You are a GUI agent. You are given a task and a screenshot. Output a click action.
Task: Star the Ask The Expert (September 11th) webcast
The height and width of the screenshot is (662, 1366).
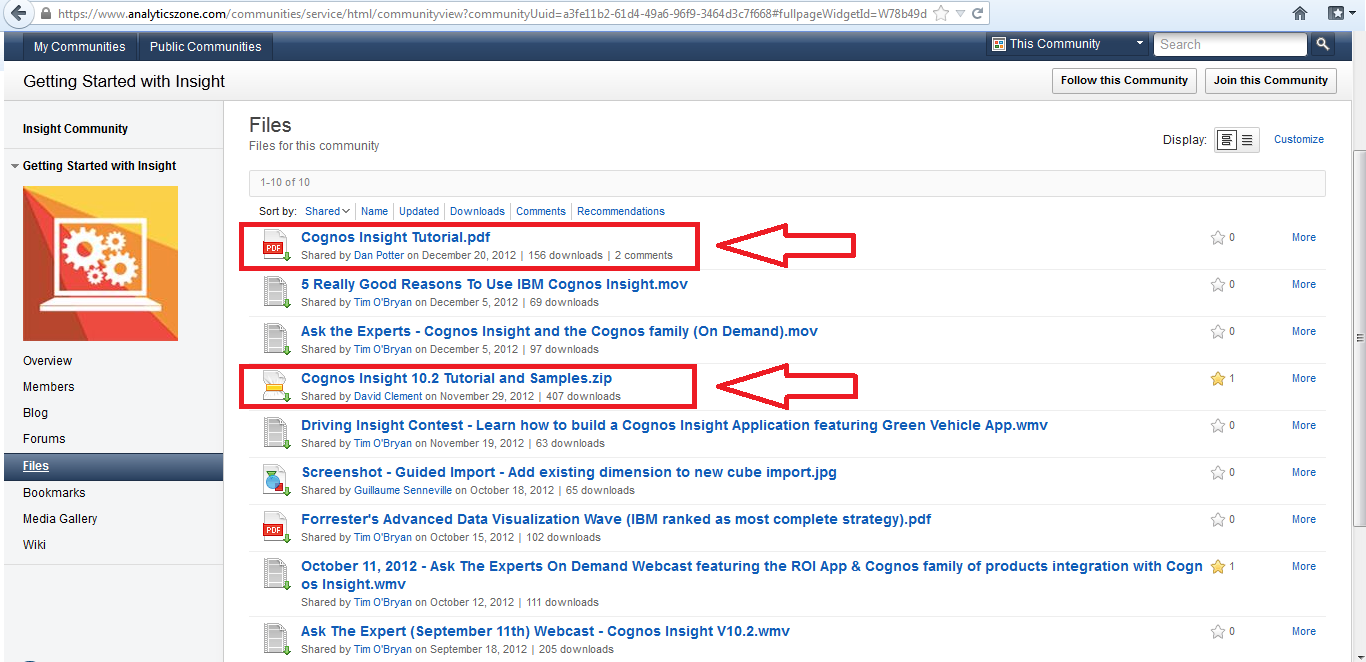click(1217, 632)
